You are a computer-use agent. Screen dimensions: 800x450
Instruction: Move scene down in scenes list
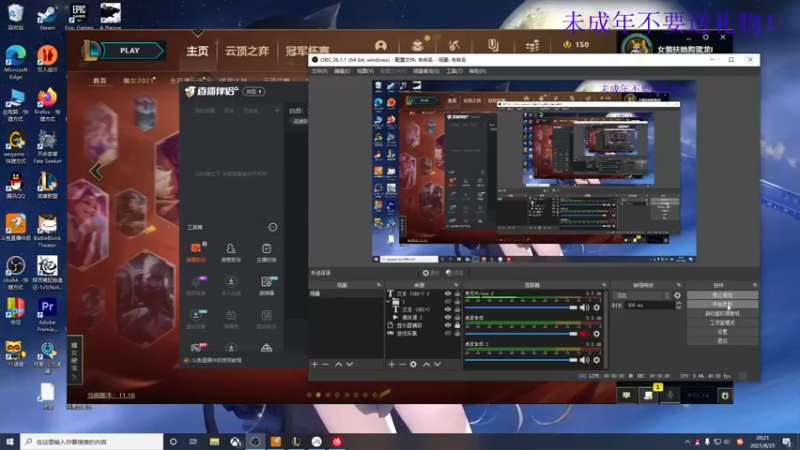click(349, 364)
